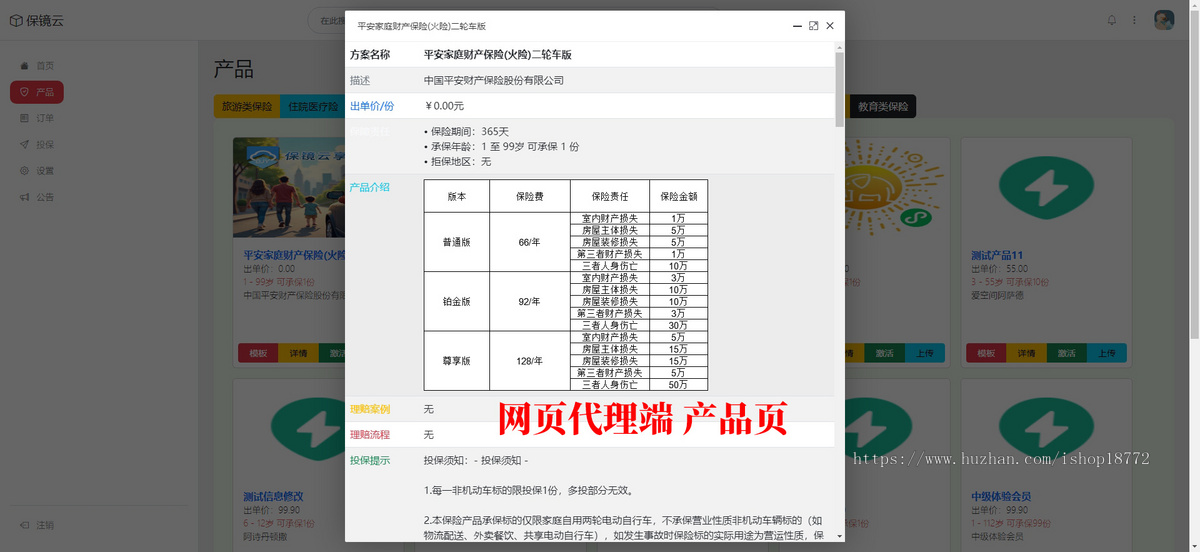Click 详情 button on 测试产品11 card

1026,353
